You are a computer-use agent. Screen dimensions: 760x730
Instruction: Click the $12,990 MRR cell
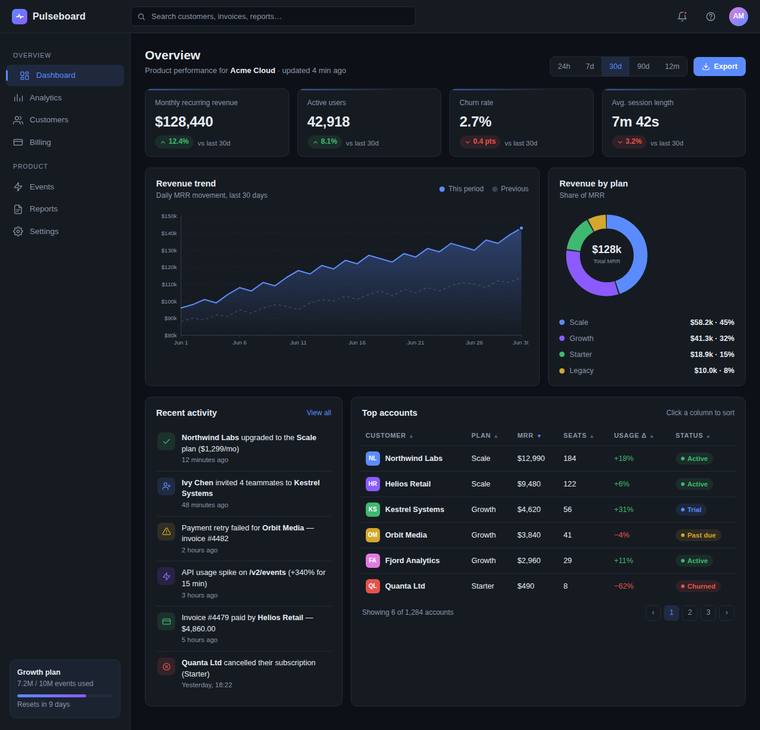531,459
